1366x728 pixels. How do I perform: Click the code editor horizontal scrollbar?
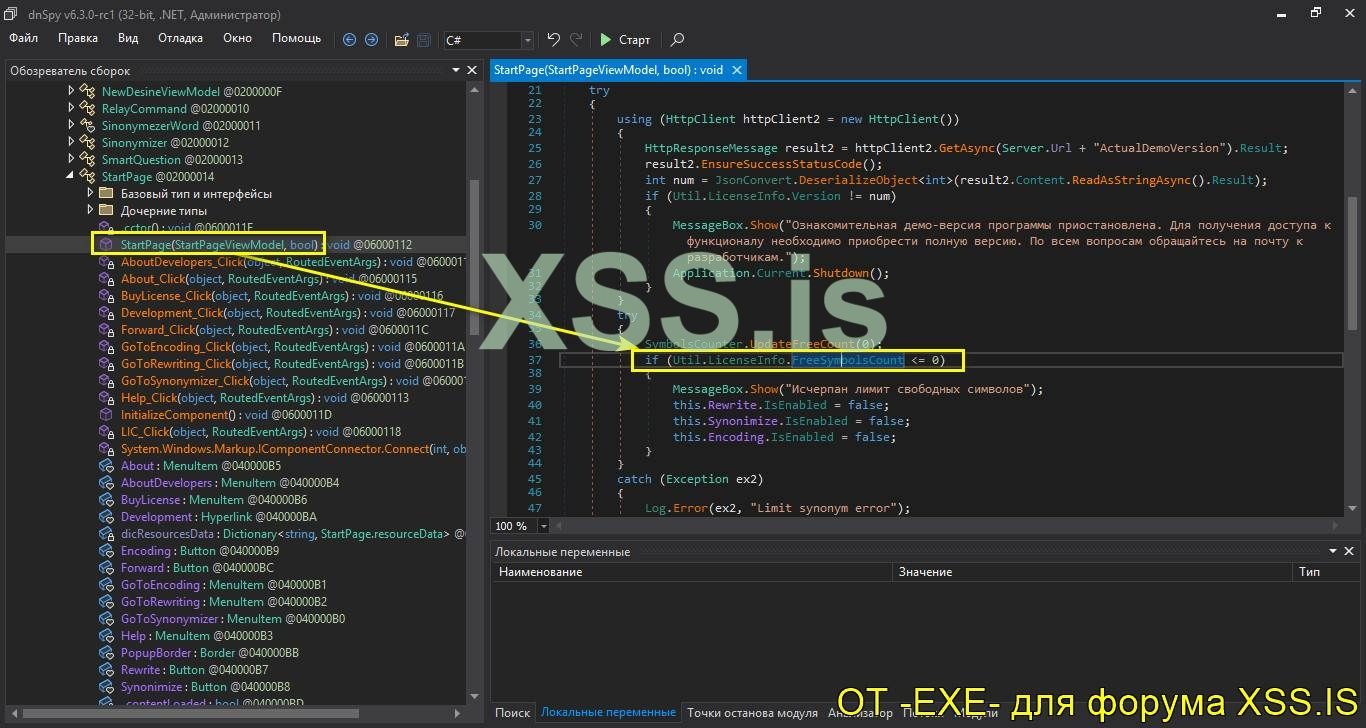[x=948, y=526]
